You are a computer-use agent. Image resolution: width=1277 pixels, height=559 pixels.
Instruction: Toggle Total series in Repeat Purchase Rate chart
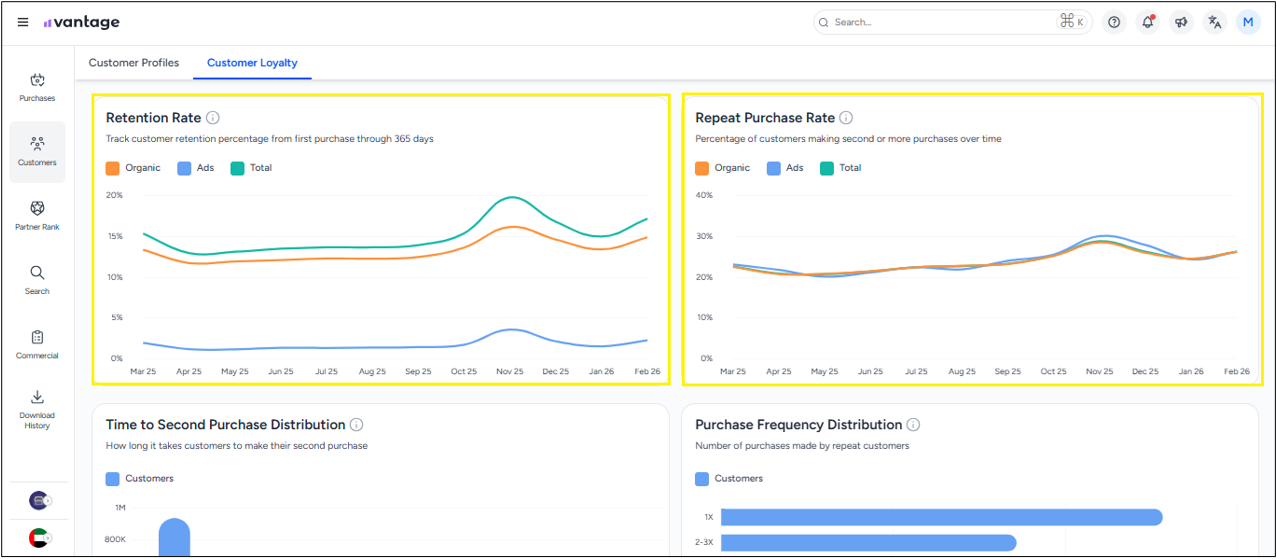click(x=840, y=168)
